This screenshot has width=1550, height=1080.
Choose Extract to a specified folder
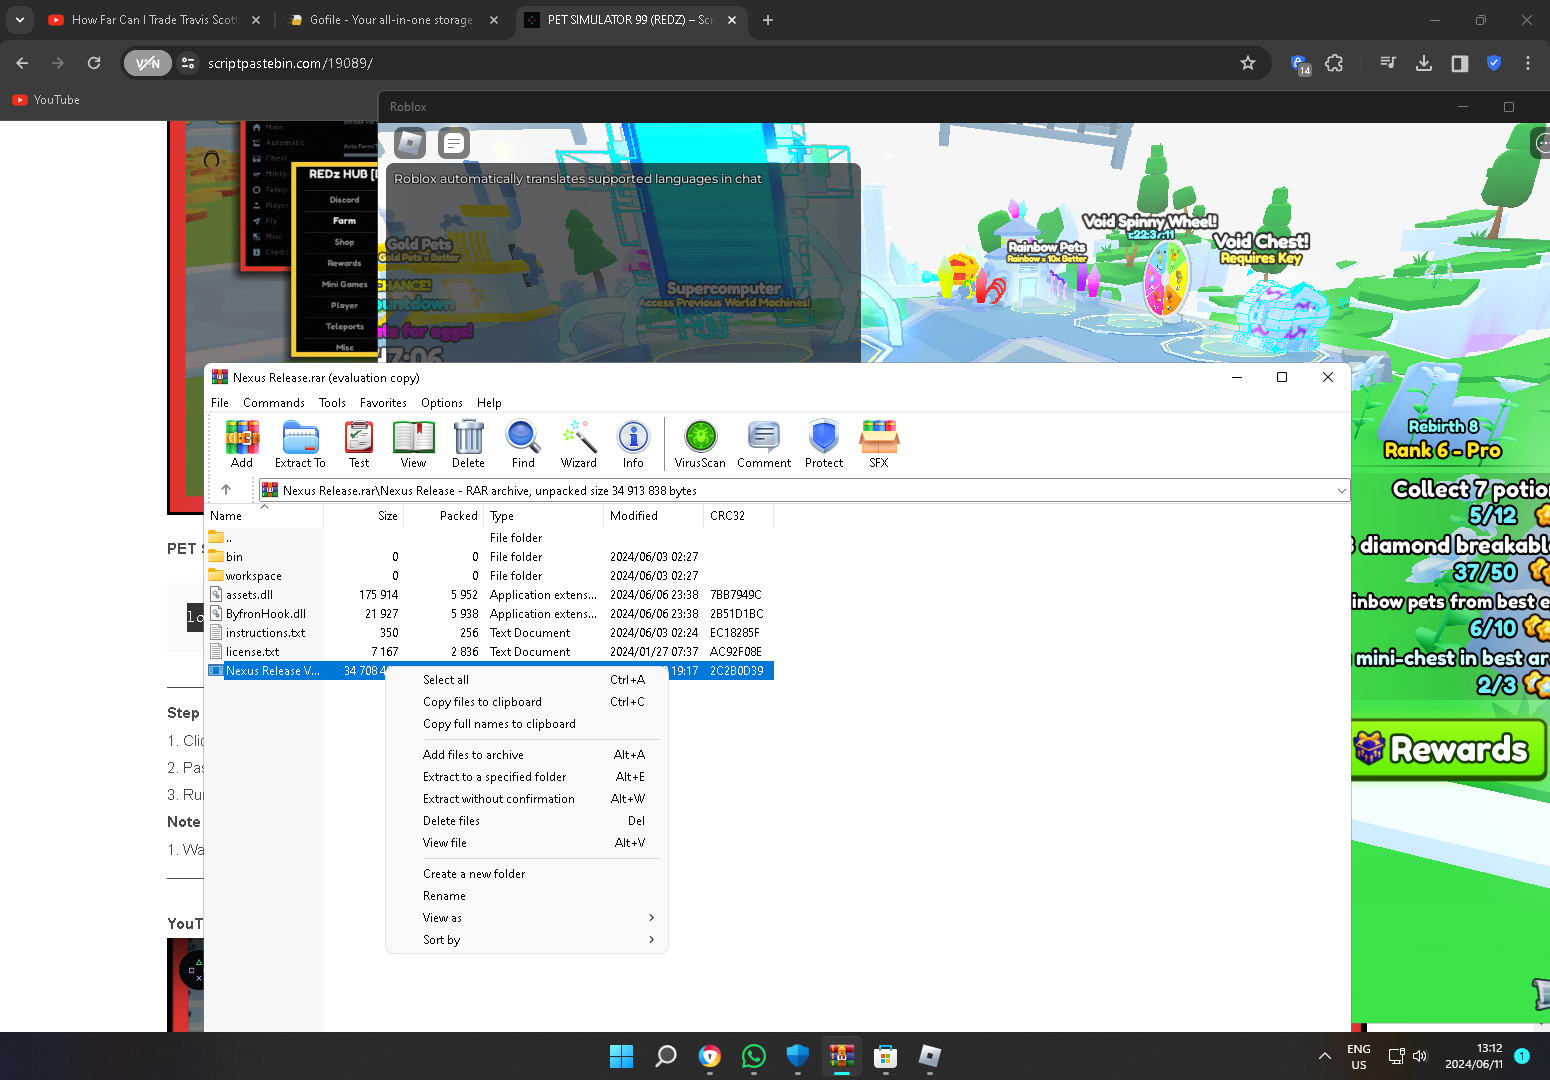494,777
